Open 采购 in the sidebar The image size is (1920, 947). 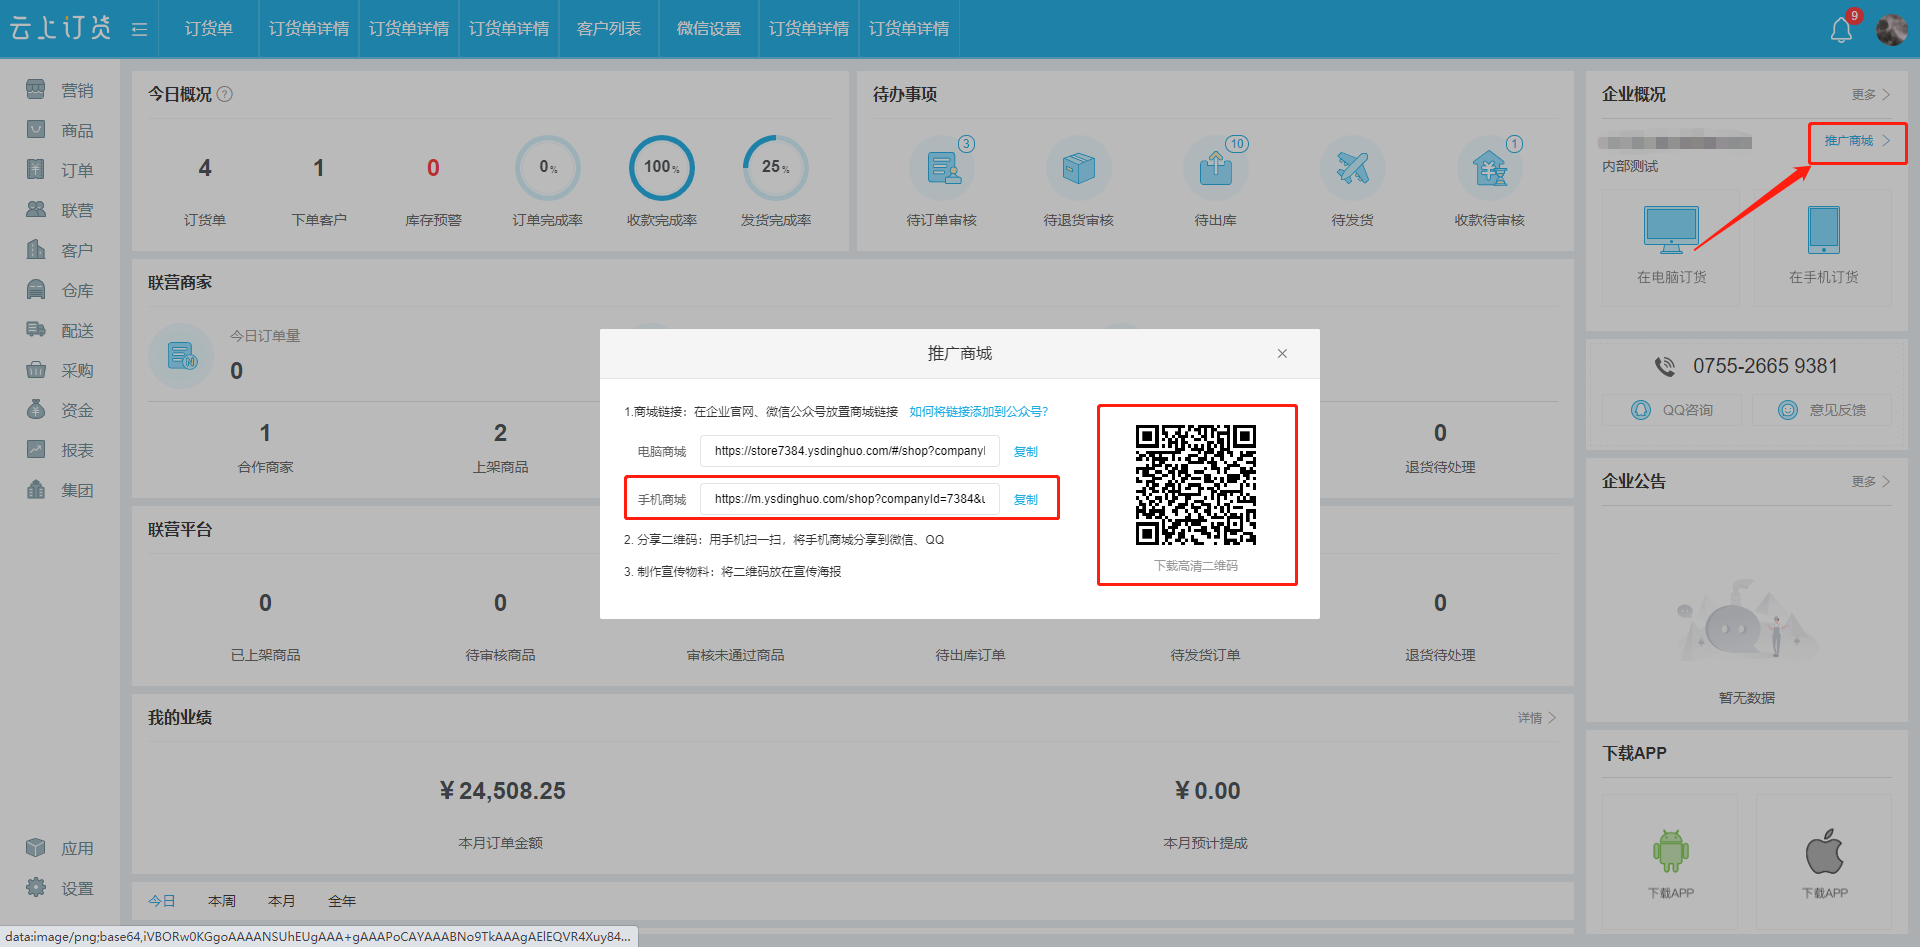click(60, 370)
